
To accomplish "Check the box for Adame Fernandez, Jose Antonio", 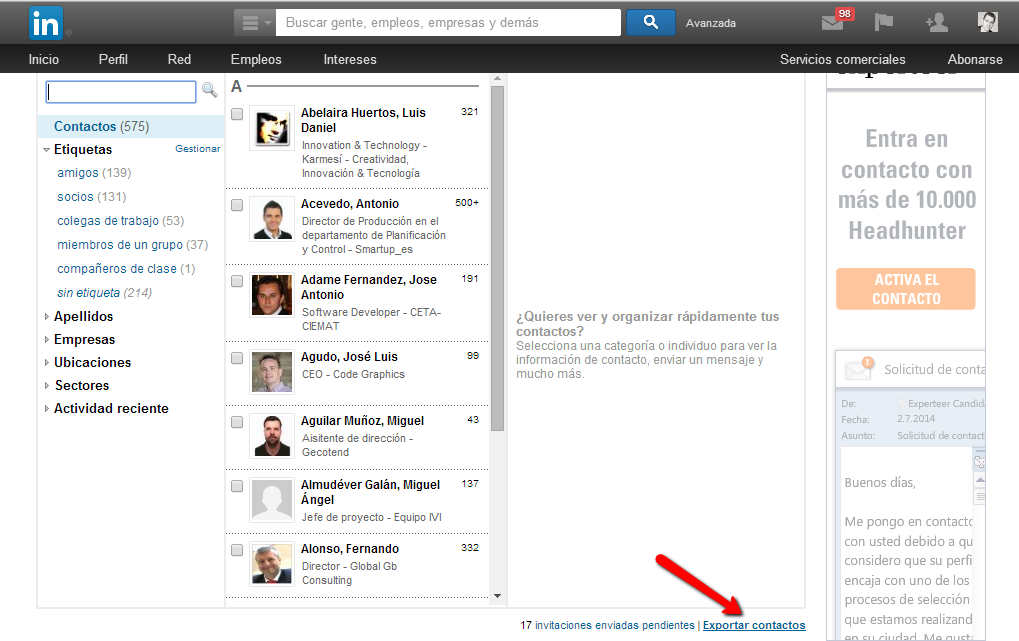I will coord(237,281).
